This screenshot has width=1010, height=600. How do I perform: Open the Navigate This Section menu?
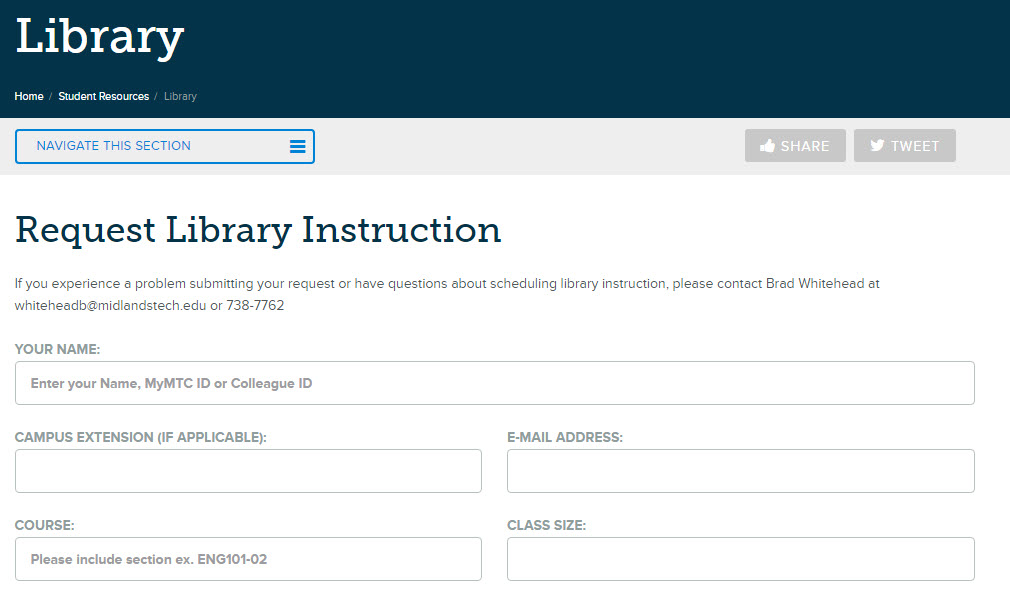point(164,146)
